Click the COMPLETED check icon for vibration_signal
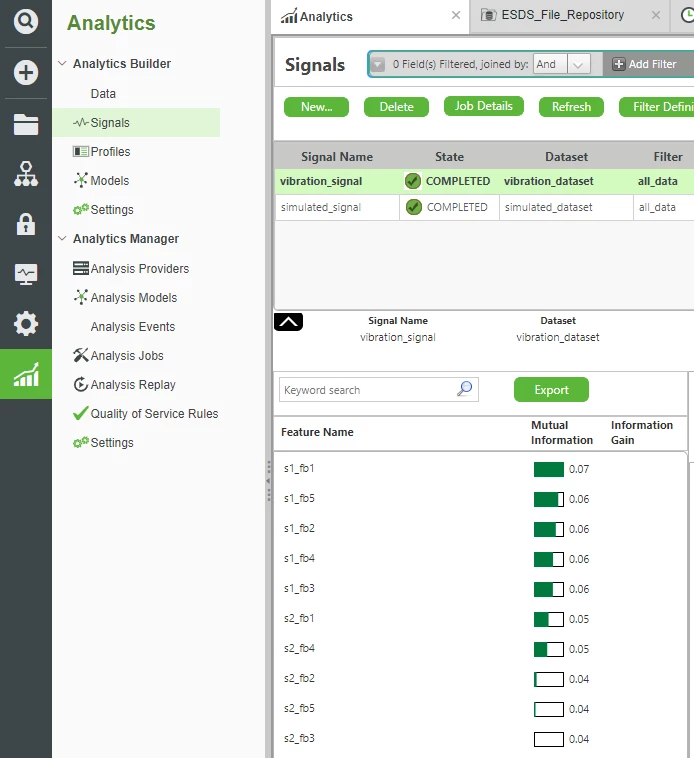The image size is (694, 758). (x=413, y=181)
